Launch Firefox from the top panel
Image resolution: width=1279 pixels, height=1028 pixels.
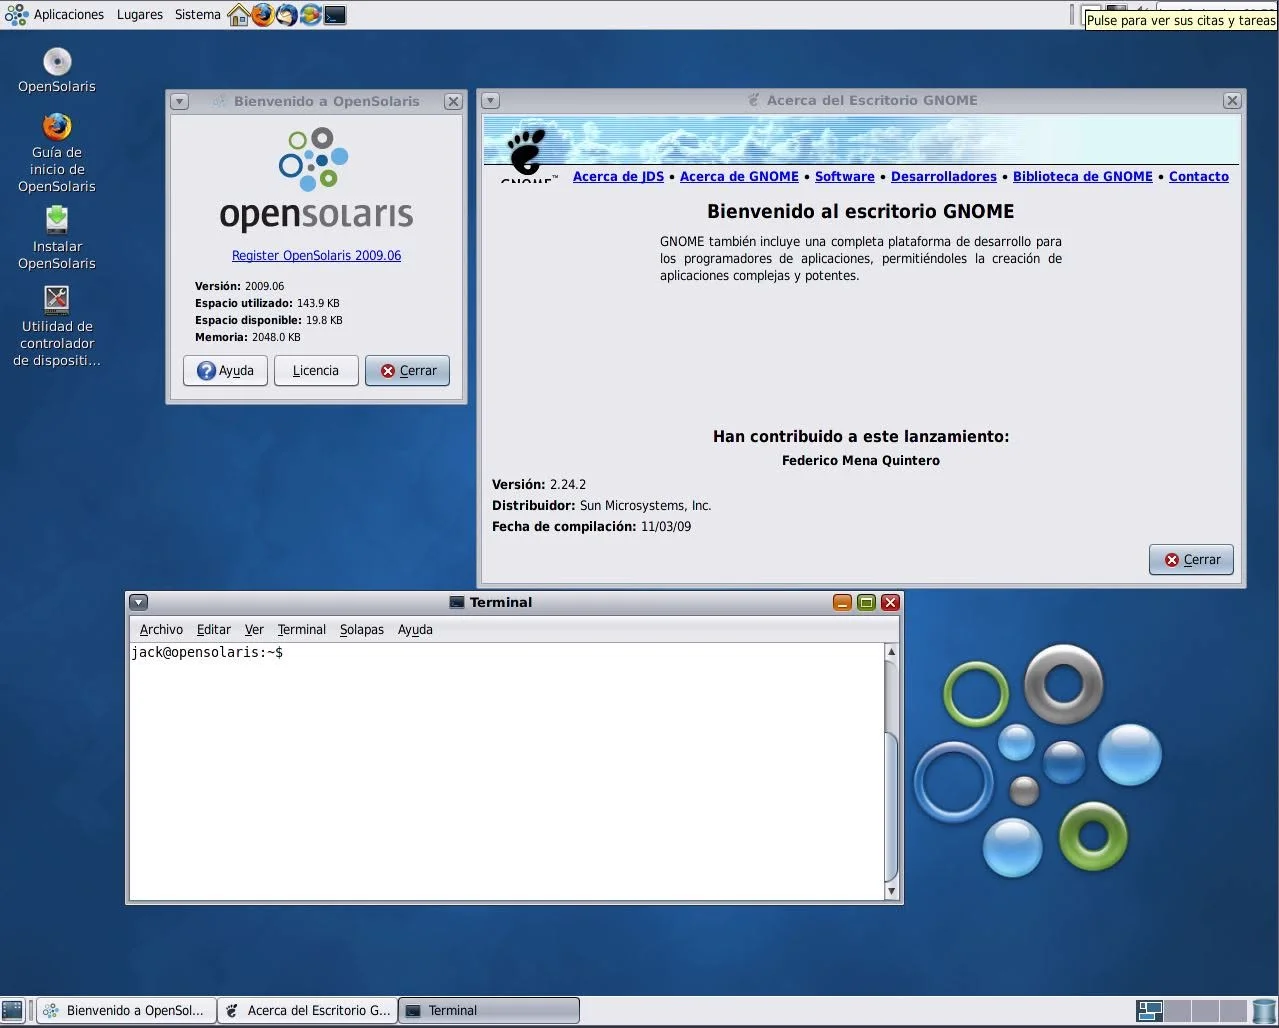tap(262, 15)
